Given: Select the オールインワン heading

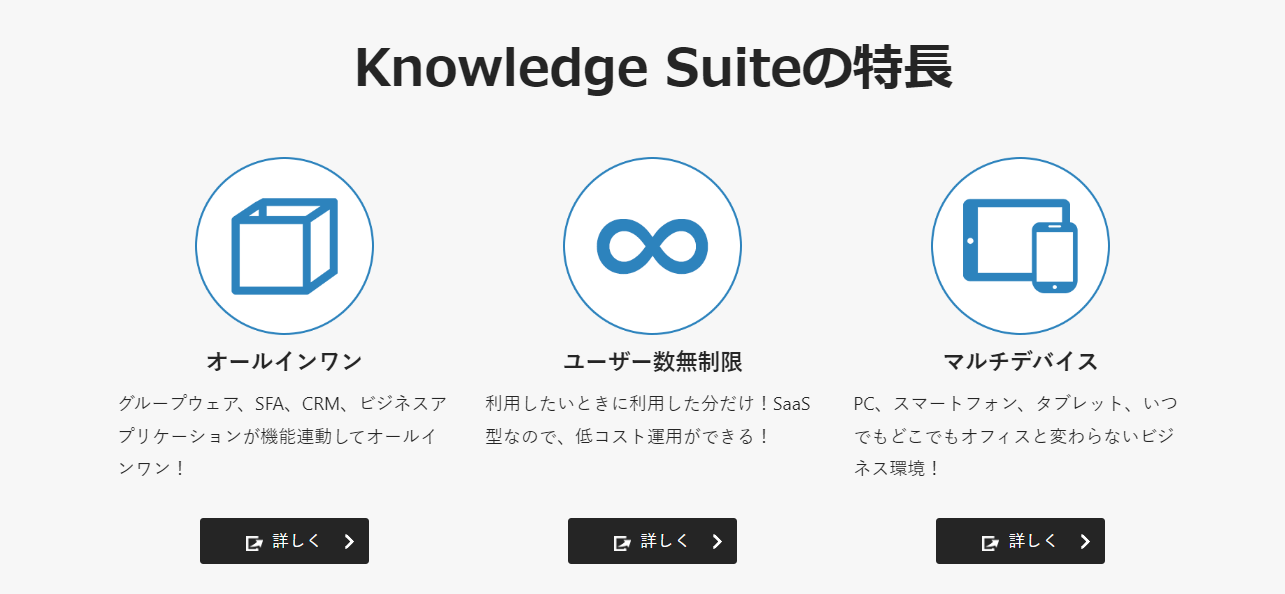Looking at the screenshot, I should coord(284,361).
